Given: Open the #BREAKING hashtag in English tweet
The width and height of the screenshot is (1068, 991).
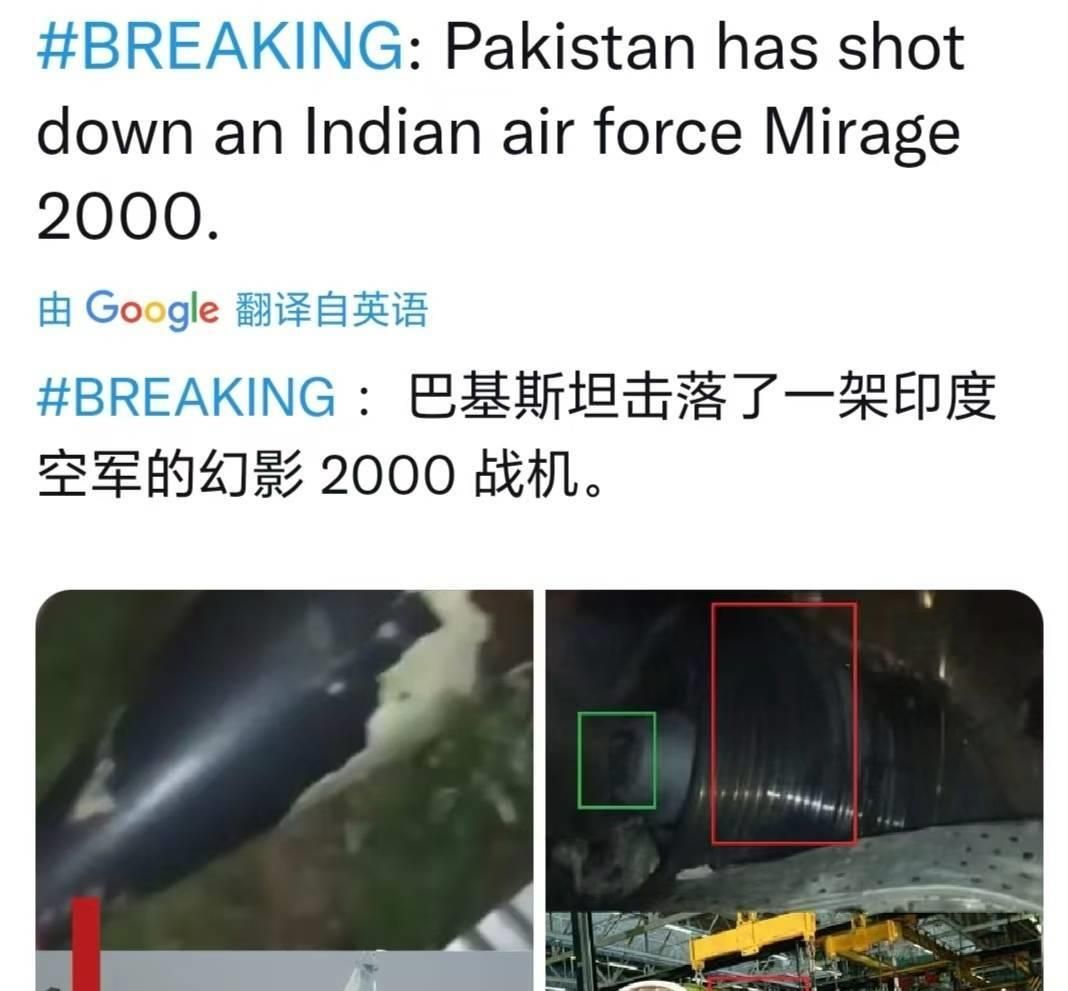Looking at the screenshot, I should click(x=221, y=46).
